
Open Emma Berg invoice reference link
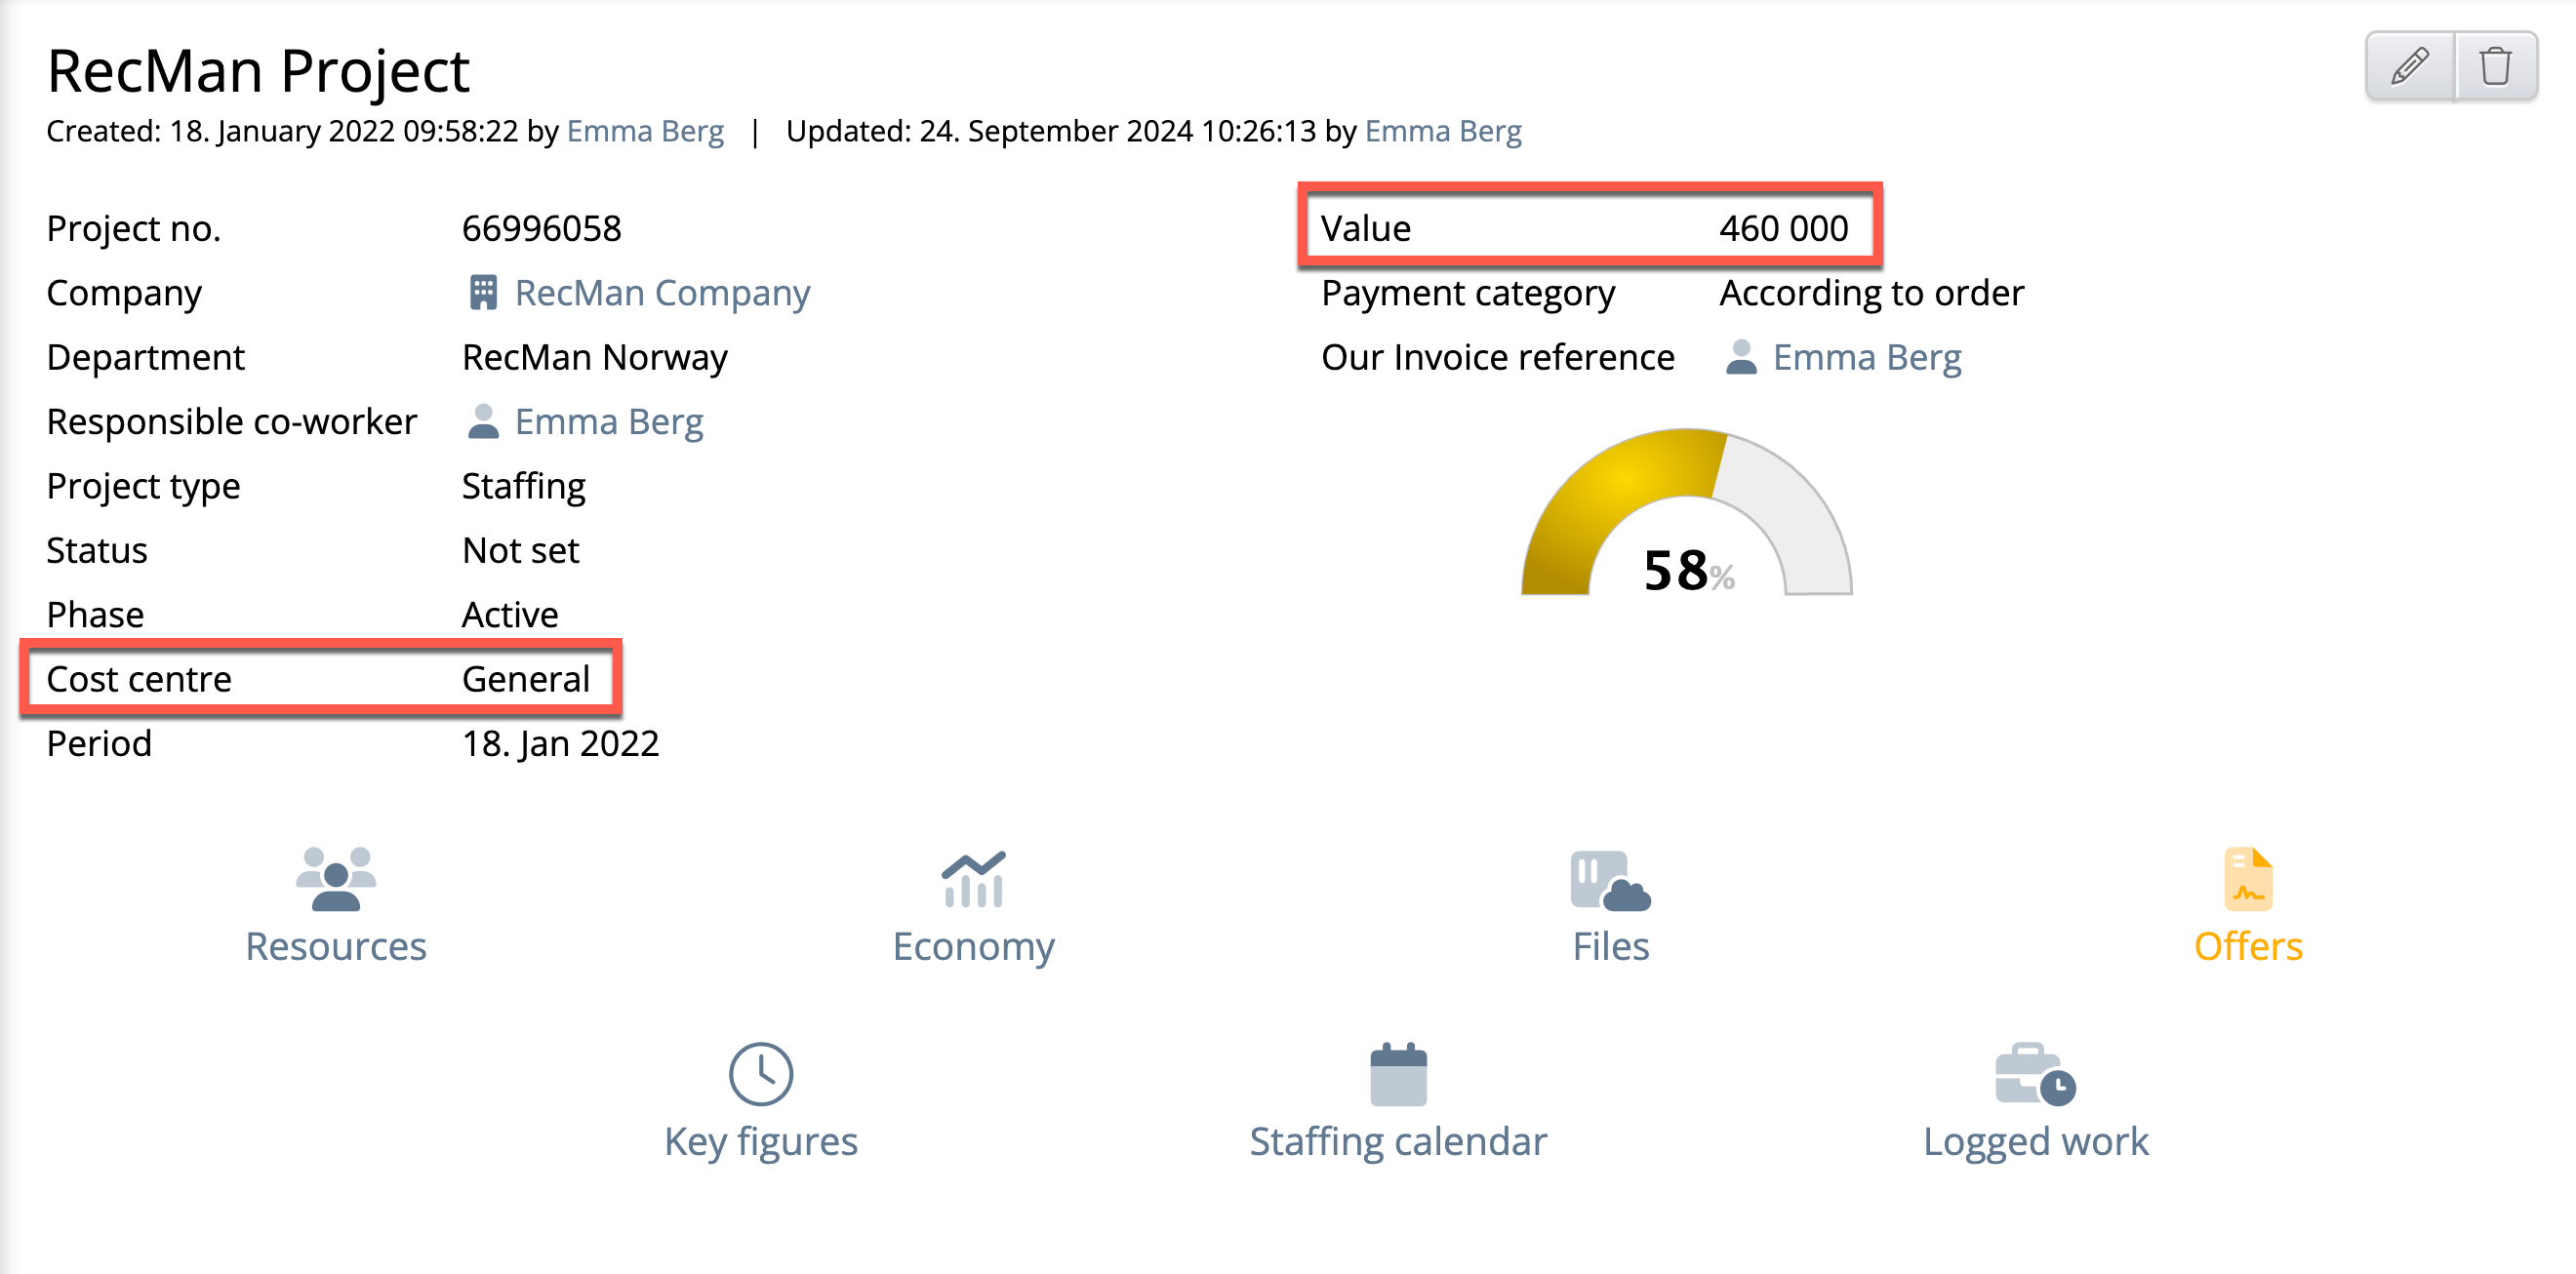[1867, 357]
